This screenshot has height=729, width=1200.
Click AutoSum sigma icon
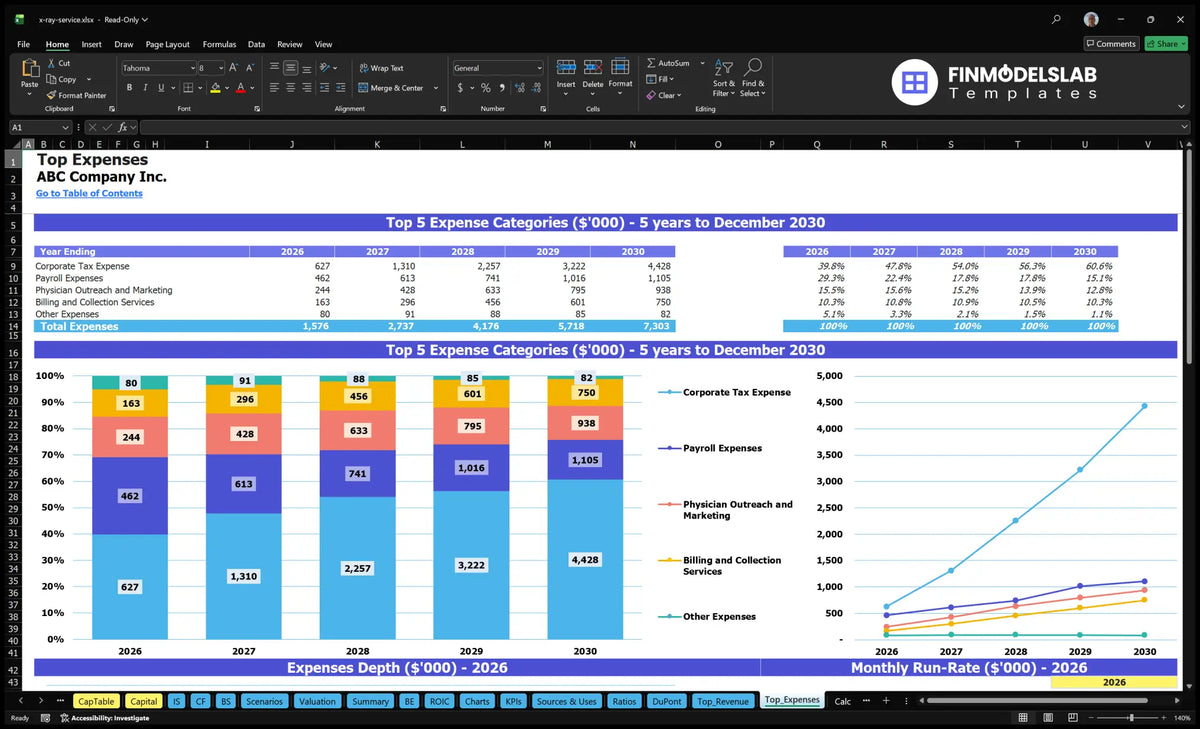coord(651,63)
